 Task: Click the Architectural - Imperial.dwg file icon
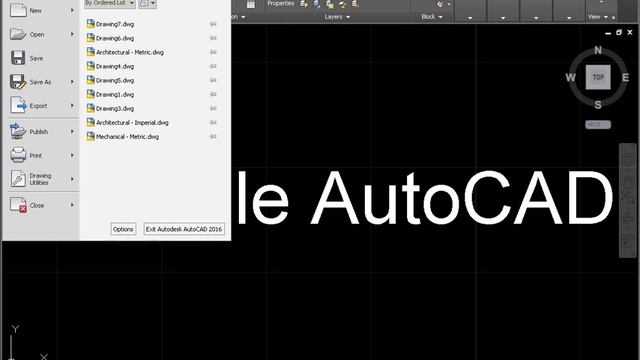[91, 122]
